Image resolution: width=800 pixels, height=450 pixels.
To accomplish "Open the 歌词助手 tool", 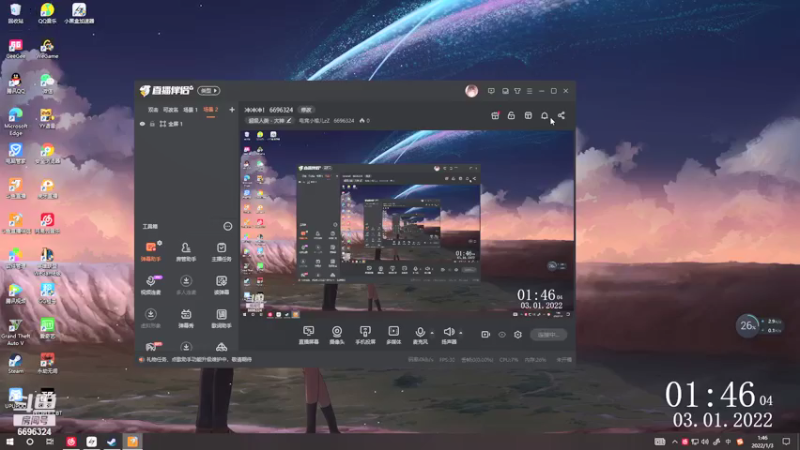I will [x=221, y=318].
